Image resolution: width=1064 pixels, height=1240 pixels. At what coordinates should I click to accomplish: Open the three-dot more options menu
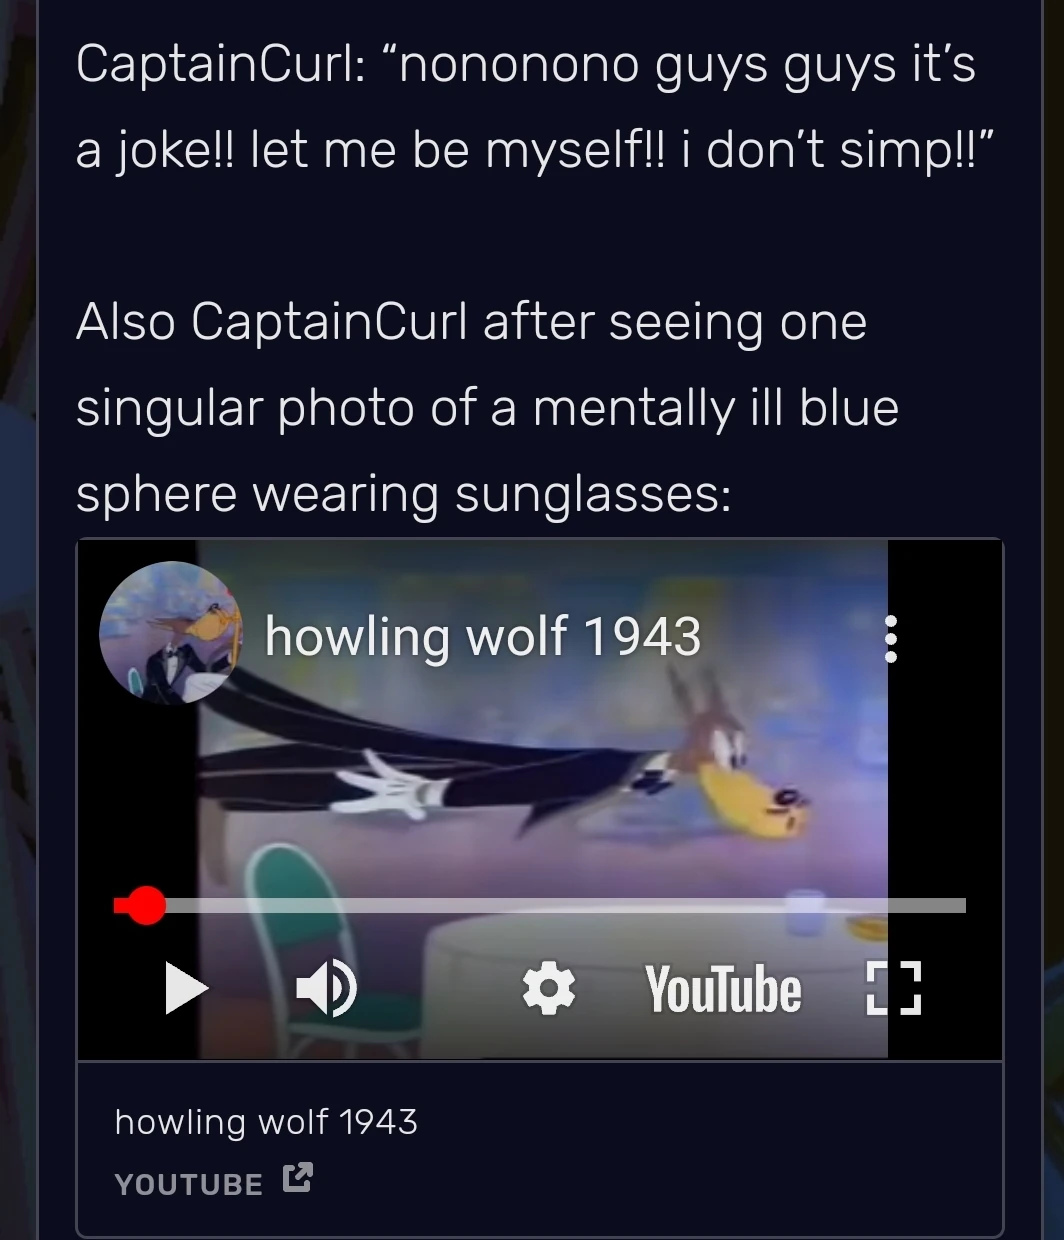tap(891, 639)
